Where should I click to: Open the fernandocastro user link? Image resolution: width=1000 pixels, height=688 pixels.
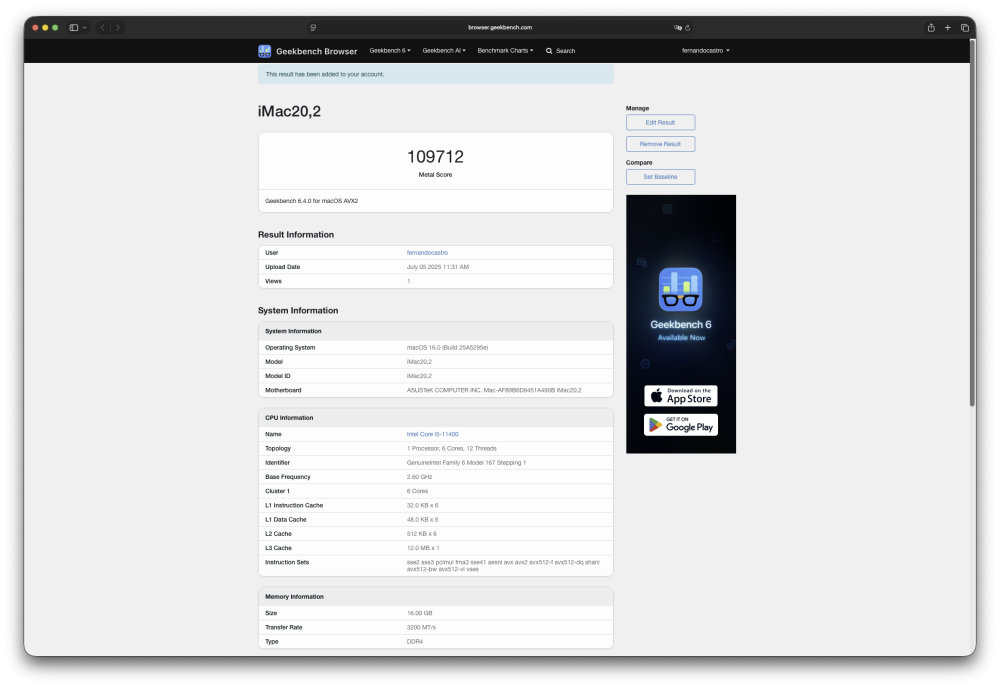tap(427, 253)
